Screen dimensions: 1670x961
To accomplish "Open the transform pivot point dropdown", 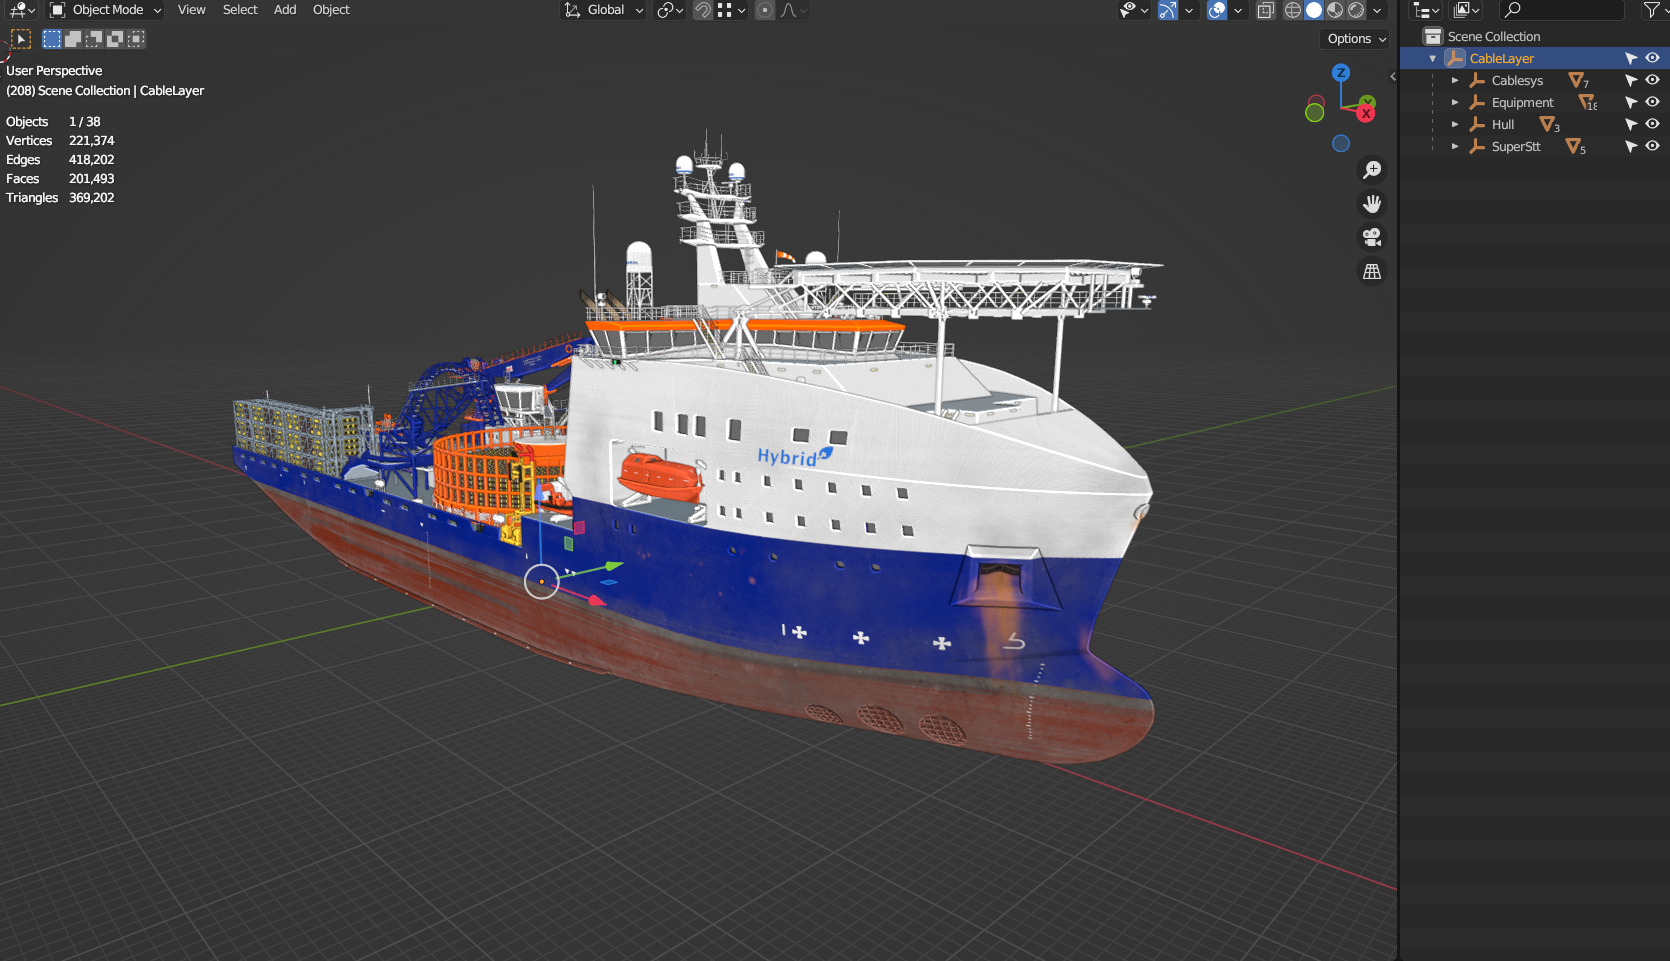I will click(670, 10).
